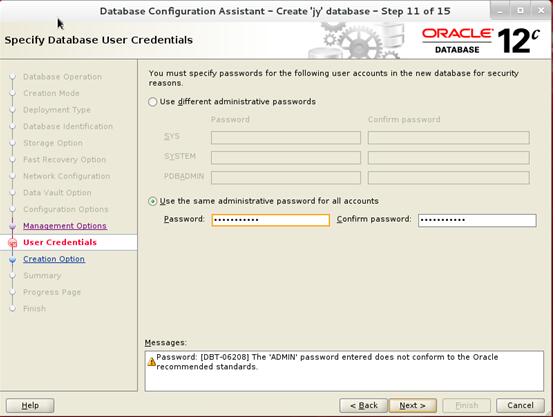This screenshot has width=555, height=417.
Task: Click the Network Configuration step label
Action: coord(67,176)
